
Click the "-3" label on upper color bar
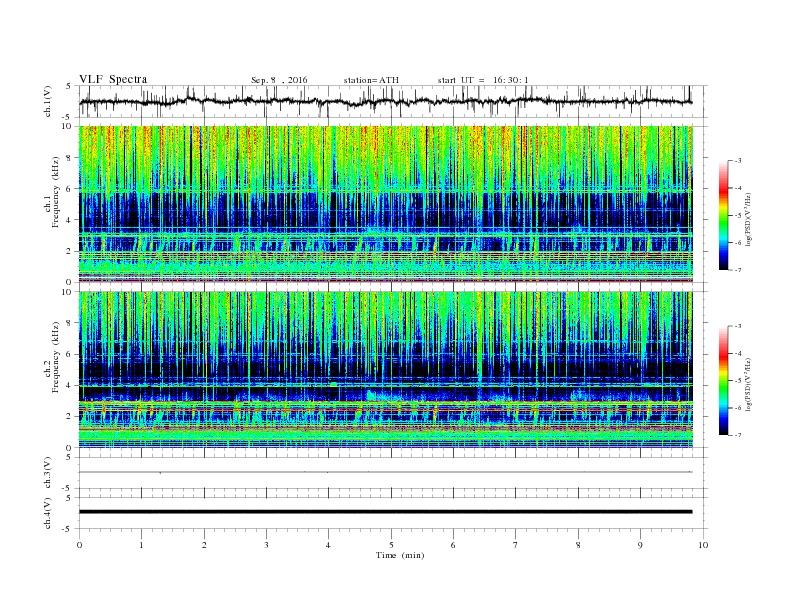[x=738, y=161]
